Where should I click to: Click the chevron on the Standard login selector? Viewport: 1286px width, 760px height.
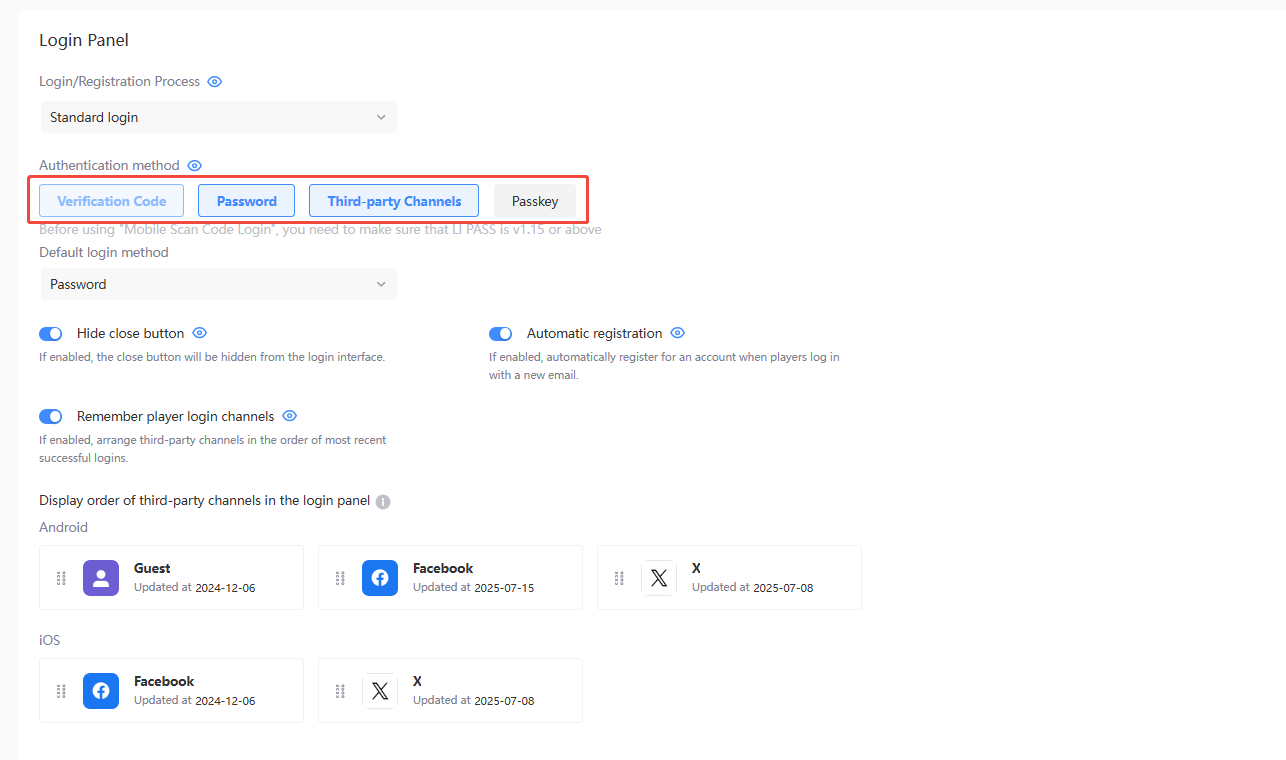pos(381,117)
